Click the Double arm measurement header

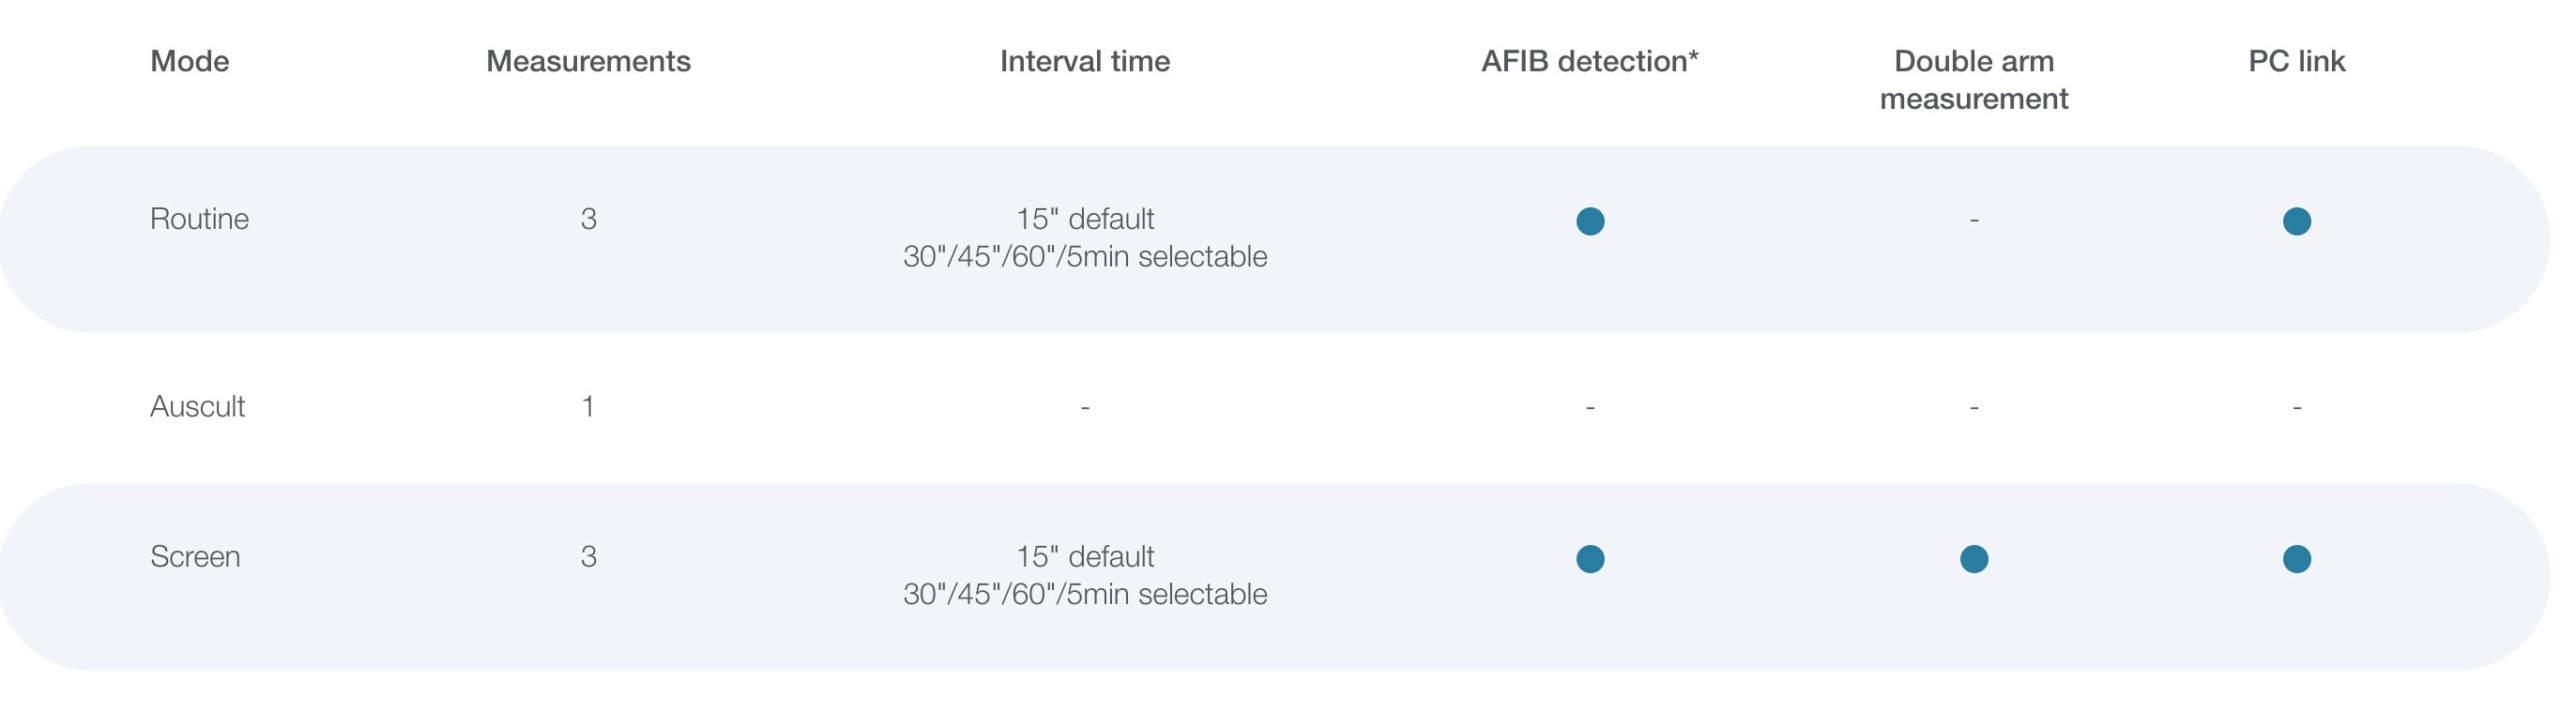click(x=1974, y=80)
